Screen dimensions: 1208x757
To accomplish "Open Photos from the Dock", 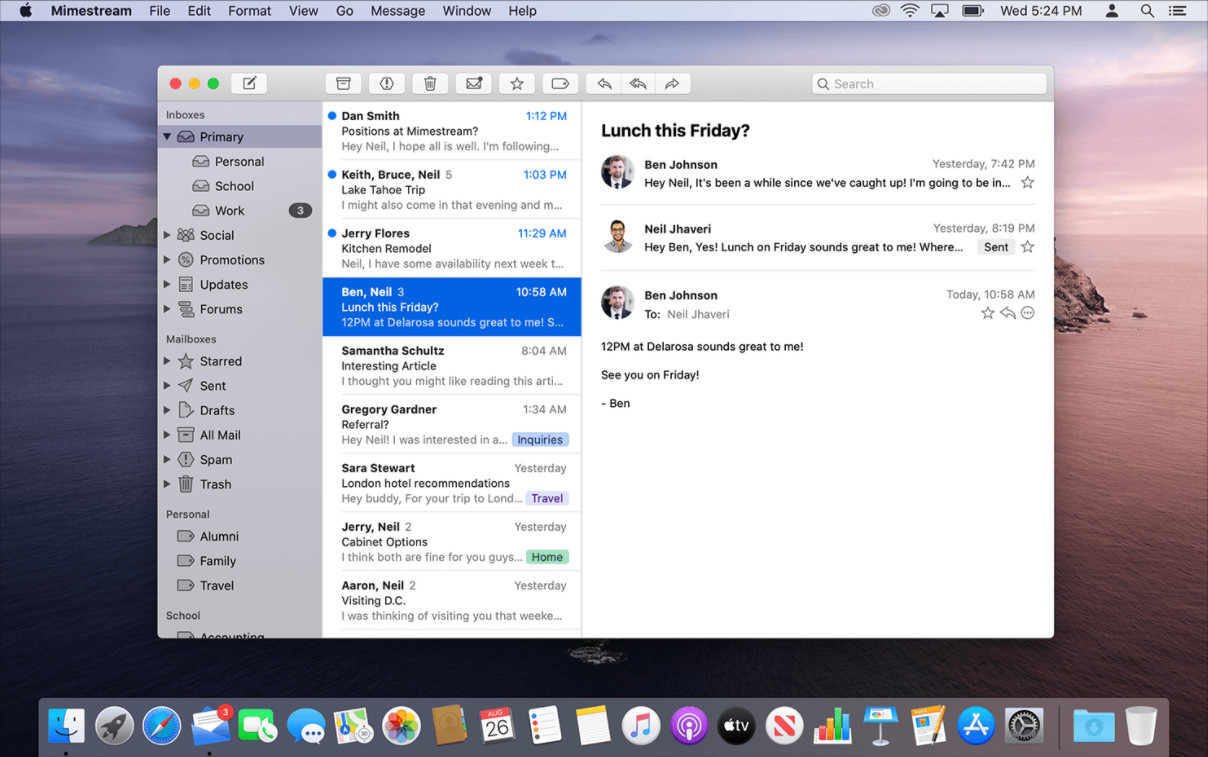I will tap(401, 726).
